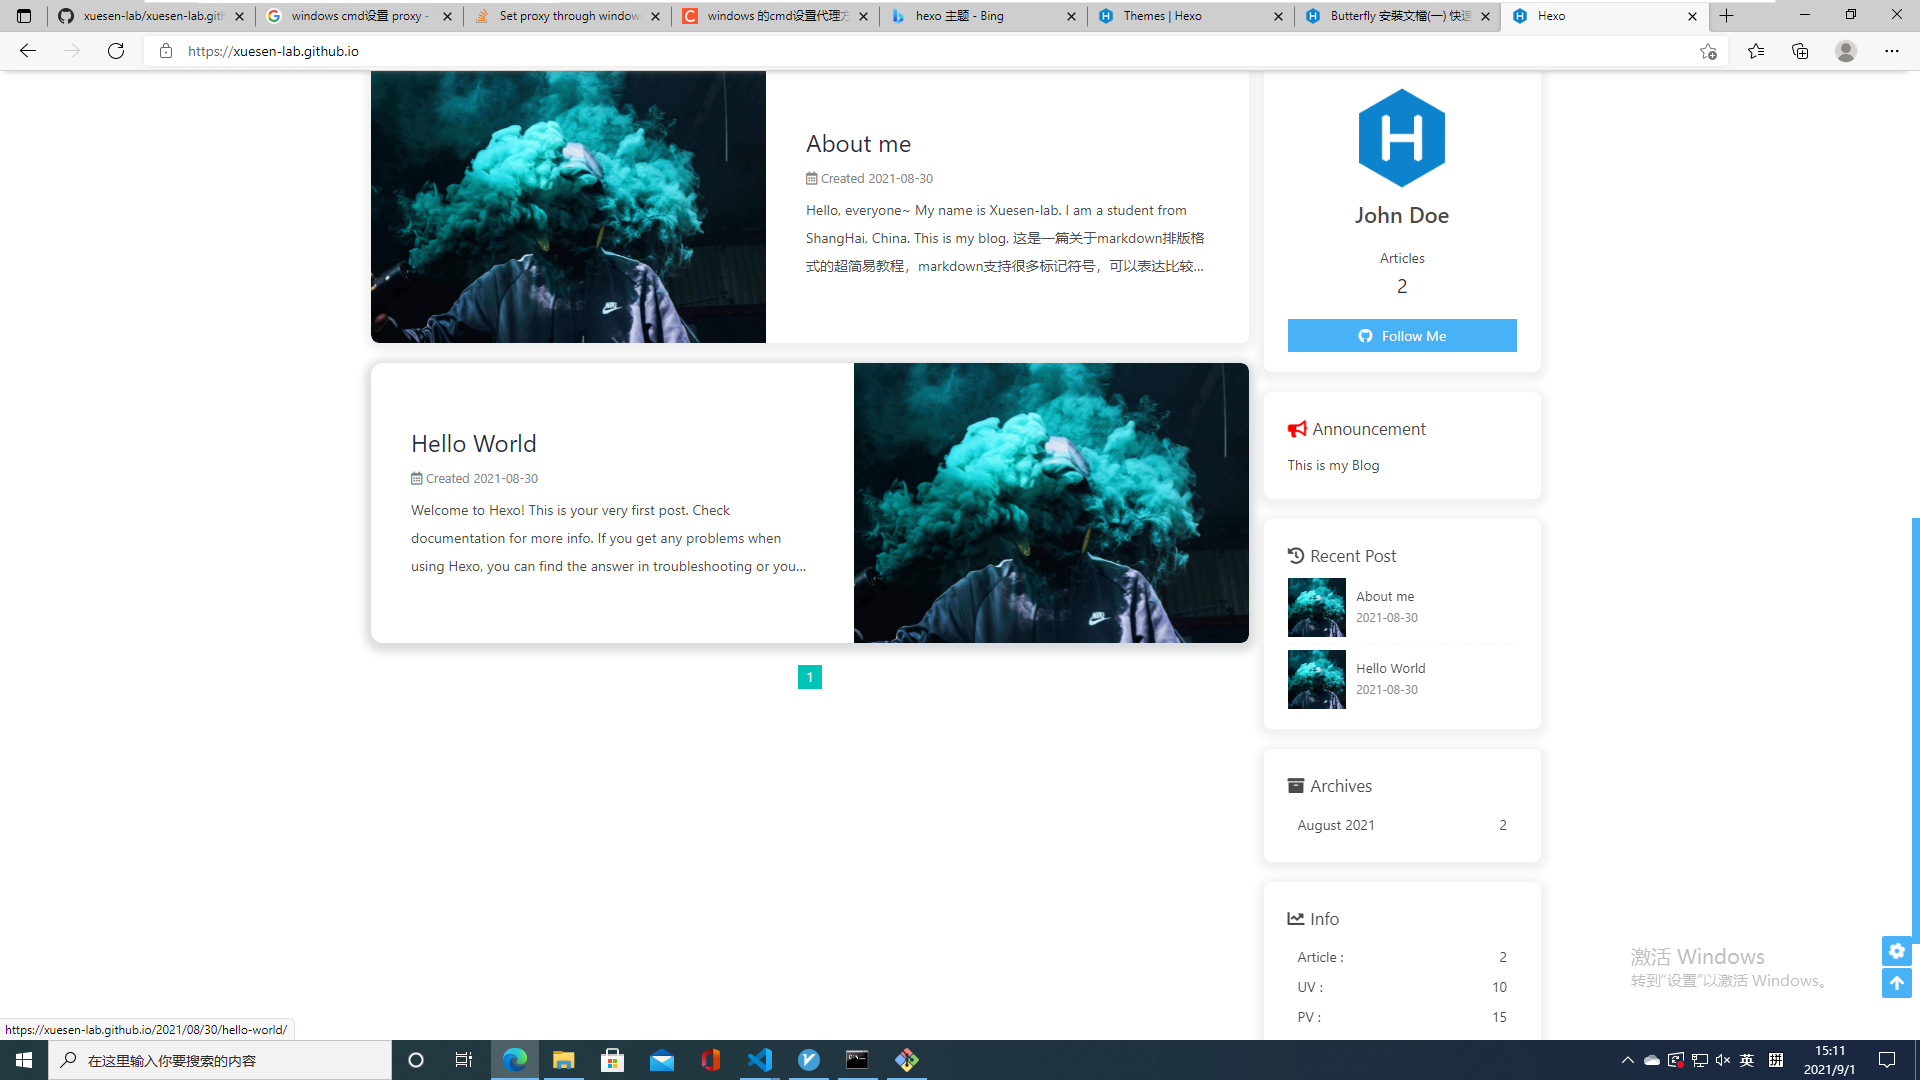Click the Hello World post title link
The width and height of the screenshot is (1920, 1080).
pyautogui.click(x=473, y=442)
